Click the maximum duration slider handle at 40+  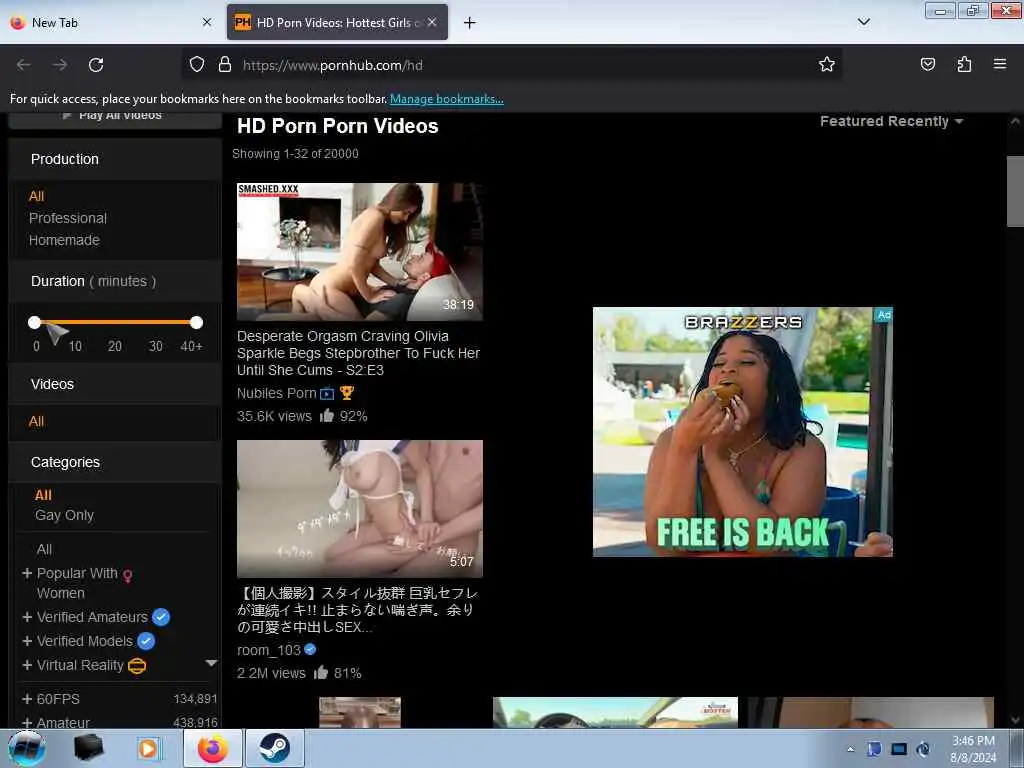coord(196,322)
